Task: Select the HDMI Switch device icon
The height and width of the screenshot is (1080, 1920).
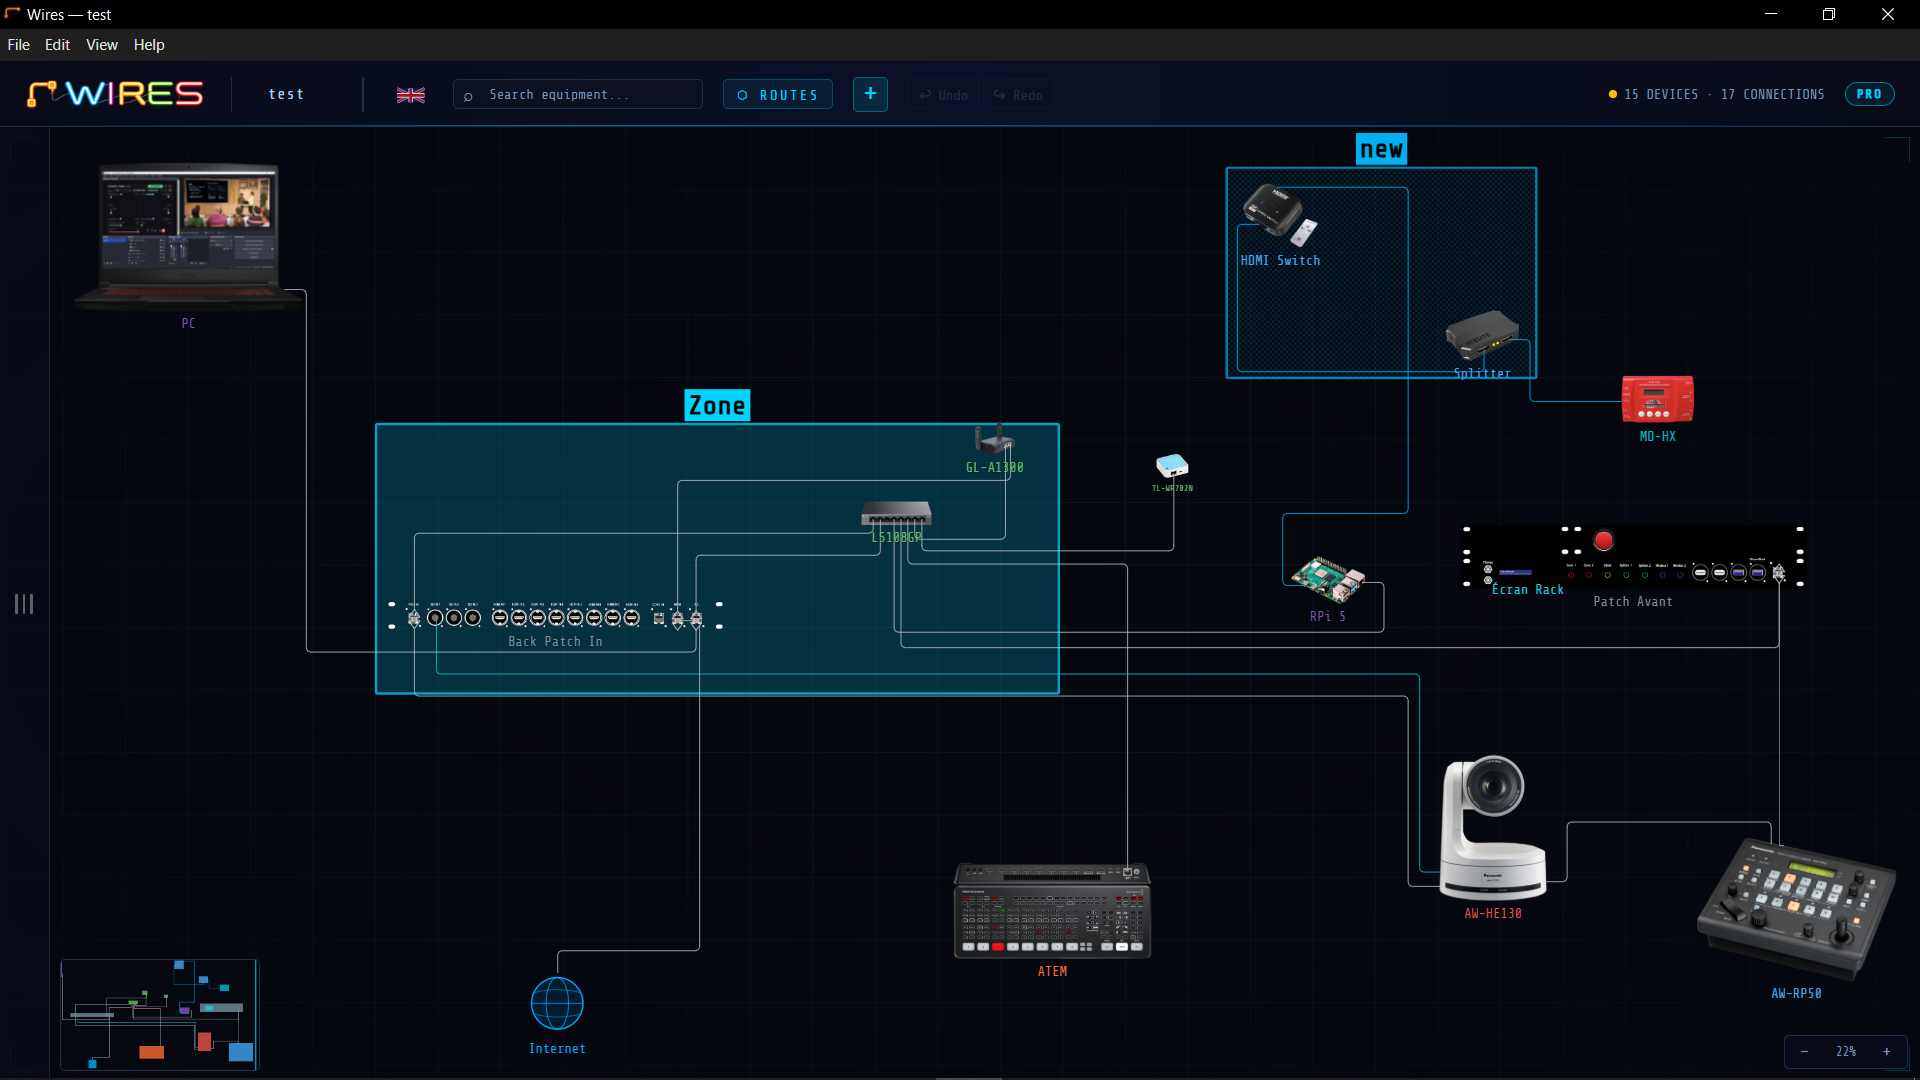Action: [1280, 215]
